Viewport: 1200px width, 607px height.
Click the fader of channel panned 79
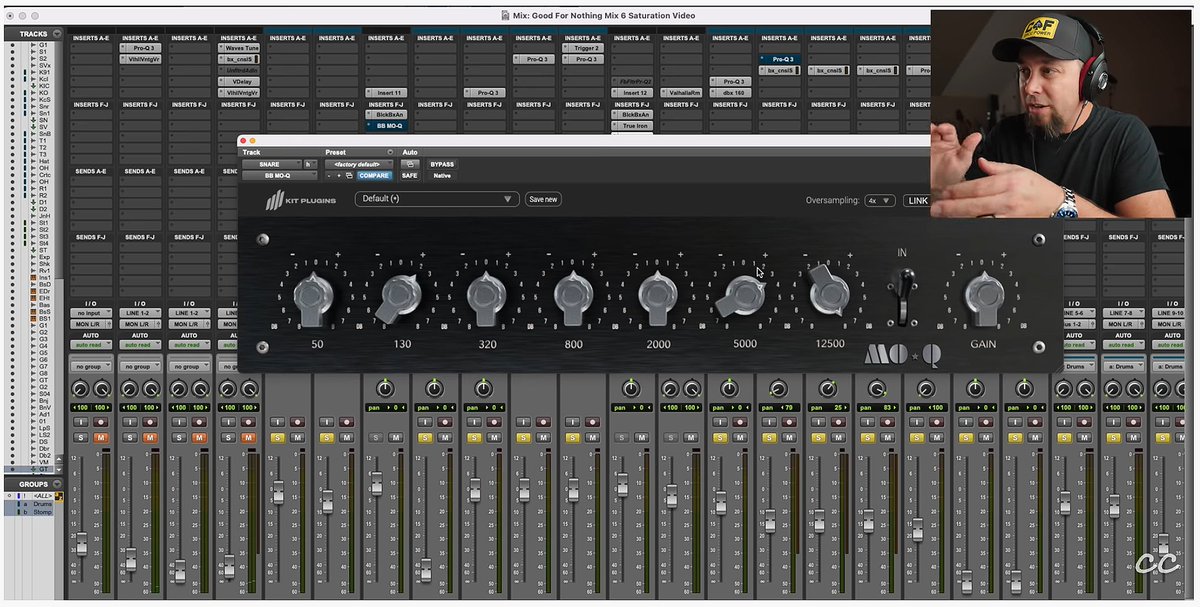pos(769,521)
